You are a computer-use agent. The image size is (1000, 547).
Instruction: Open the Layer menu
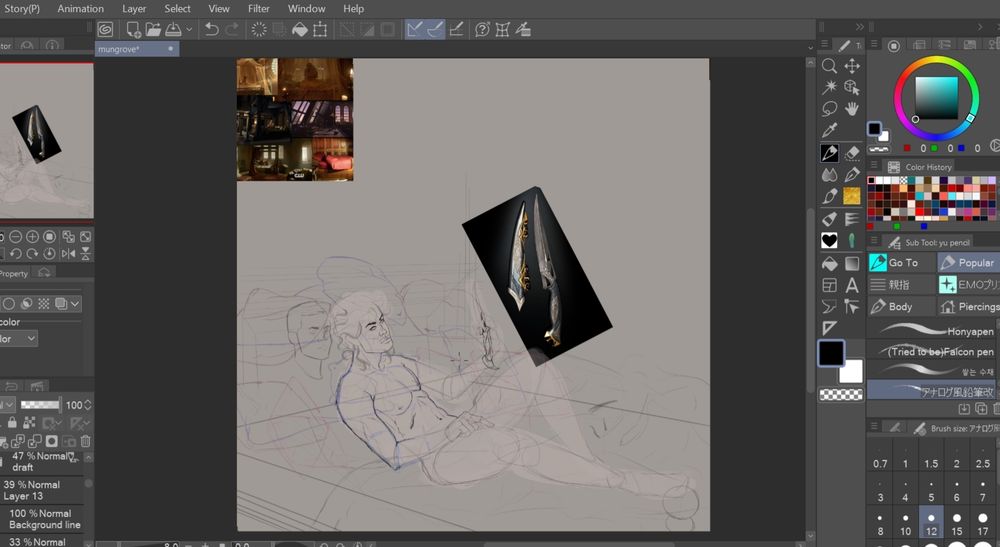pos(134,9)
